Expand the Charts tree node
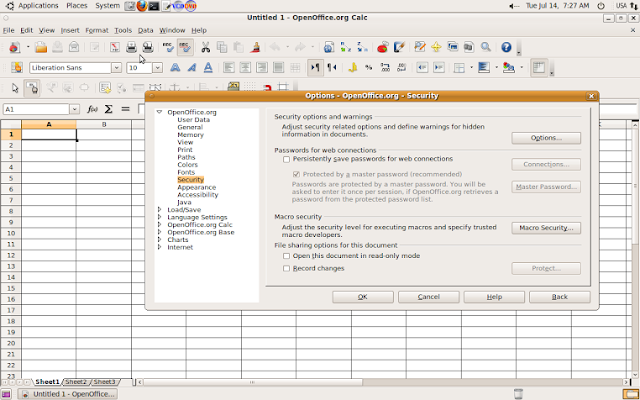640x400 pixels. [159, 240]
